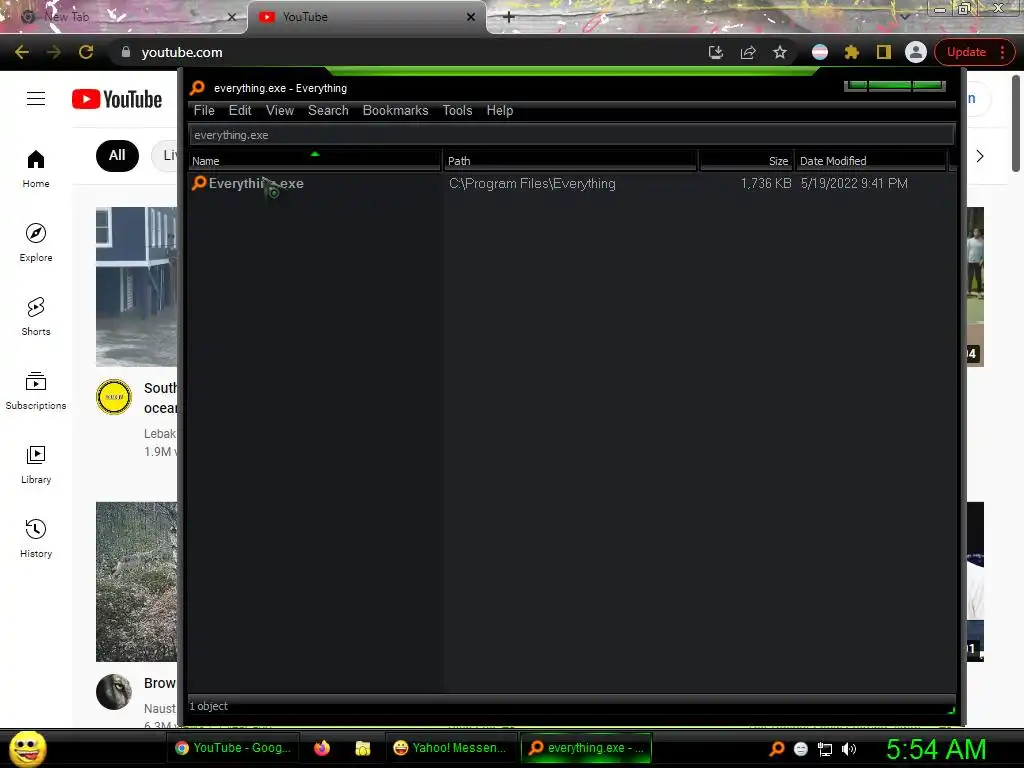Click the YouTube logo
This screenshot has height=768, width=1024.
pyautogui.click(x=117, y=99)
